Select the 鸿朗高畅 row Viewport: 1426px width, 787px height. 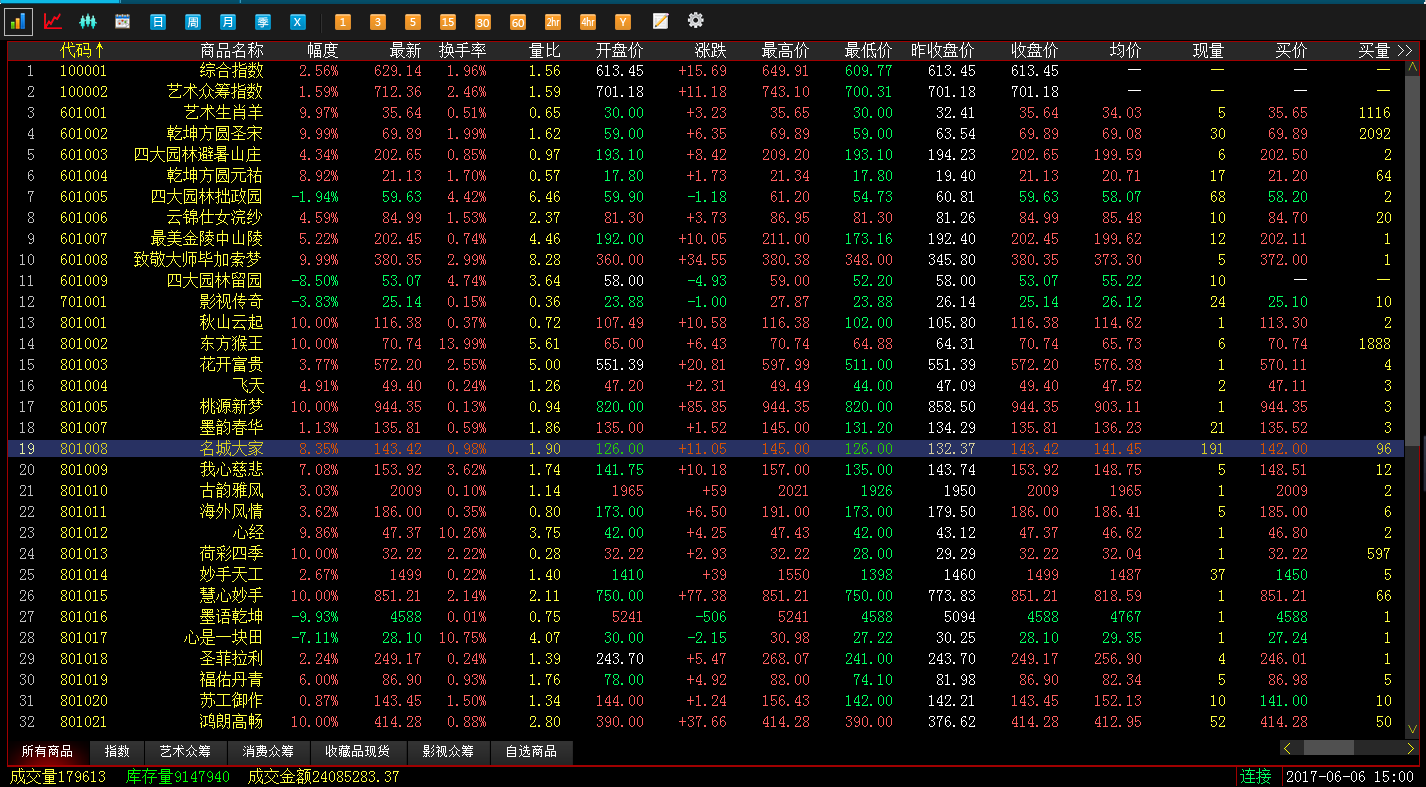pos(706,722)
